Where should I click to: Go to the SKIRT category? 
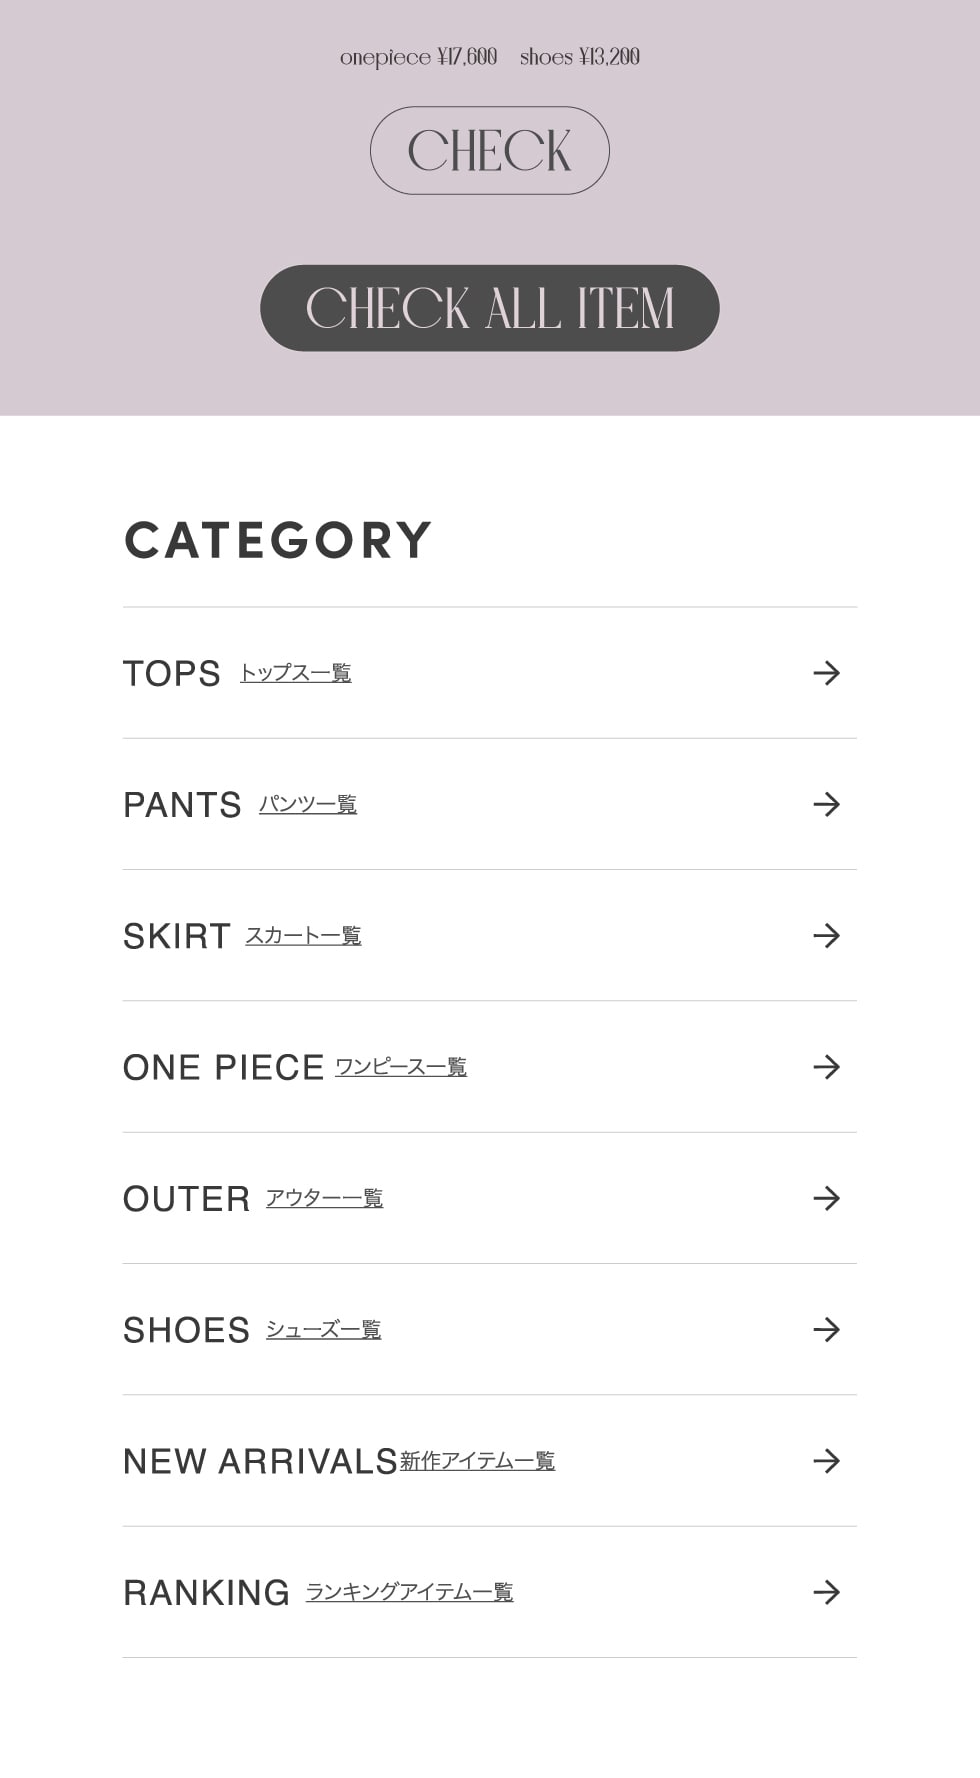click(x=176, y=936)
